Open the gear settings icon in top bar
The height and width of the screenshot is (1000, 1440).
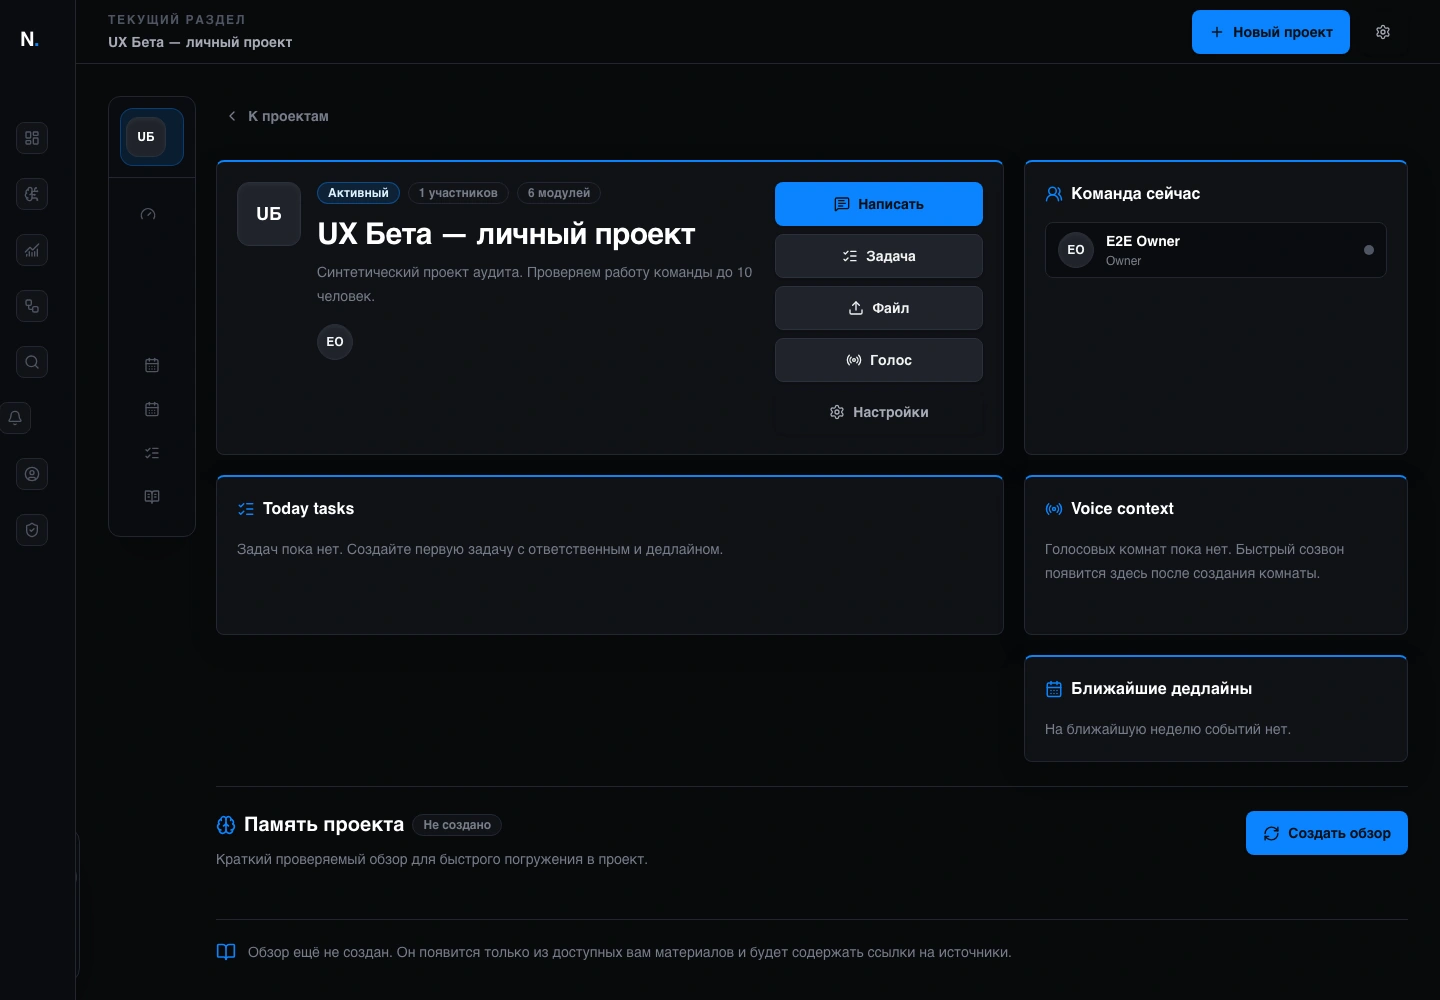click(x=1383, y=32)
